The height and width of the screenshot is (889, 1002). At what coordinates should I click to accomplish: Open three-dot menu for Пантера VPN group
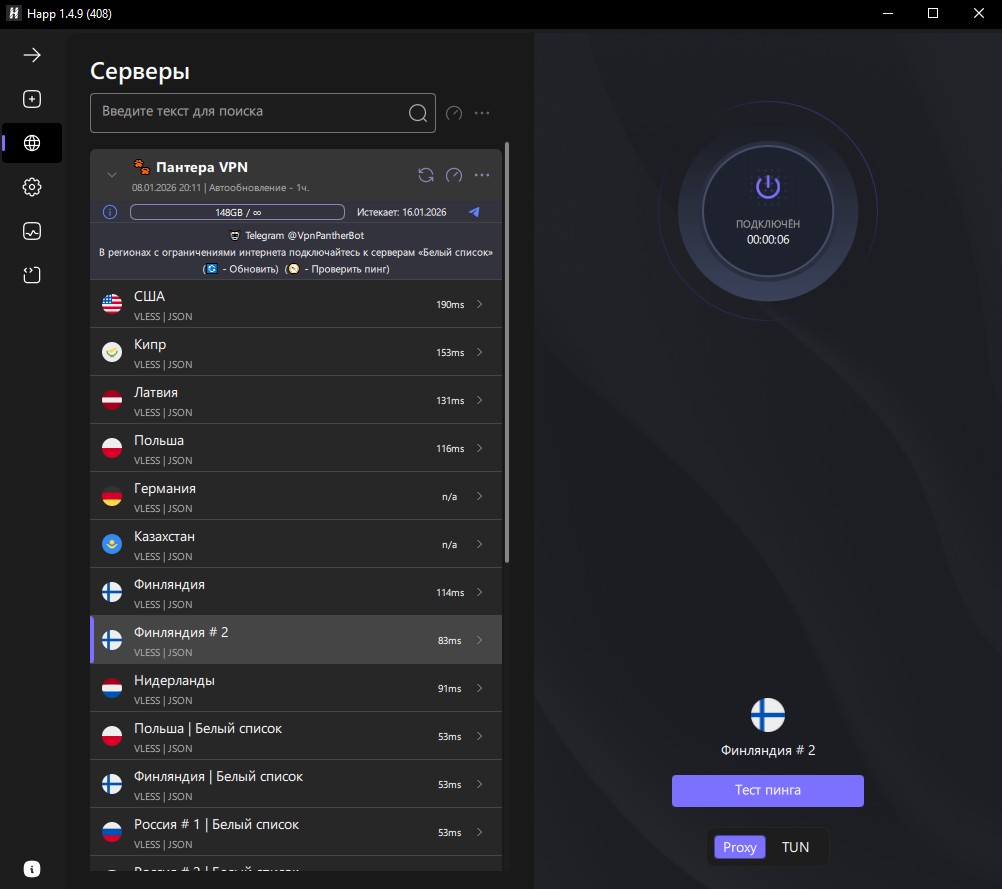[x=482, y=175]
